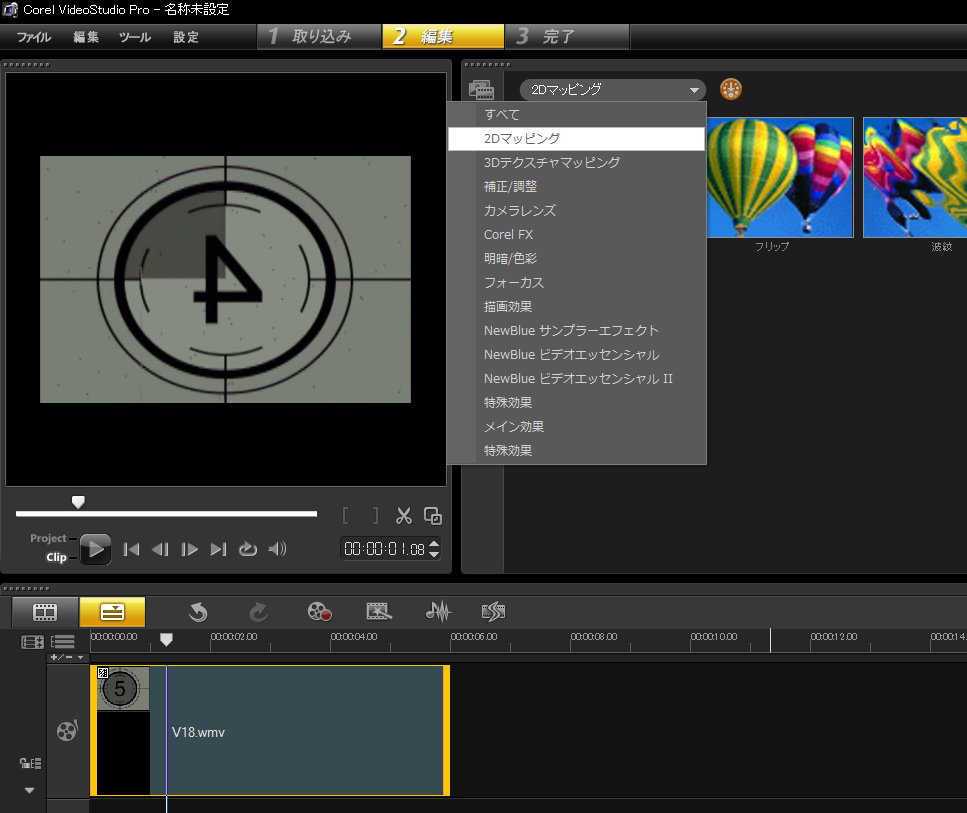Select すべて from the filter list

[x=576, y=115]
